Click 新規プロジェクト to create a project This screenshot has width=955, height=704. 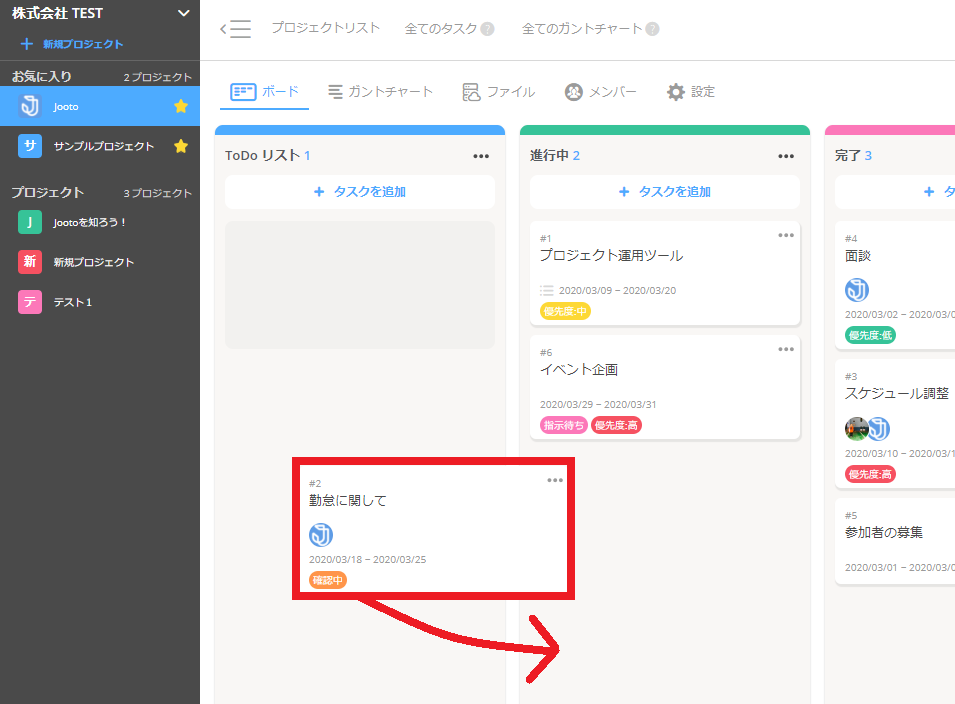click(x=72, y=44)
